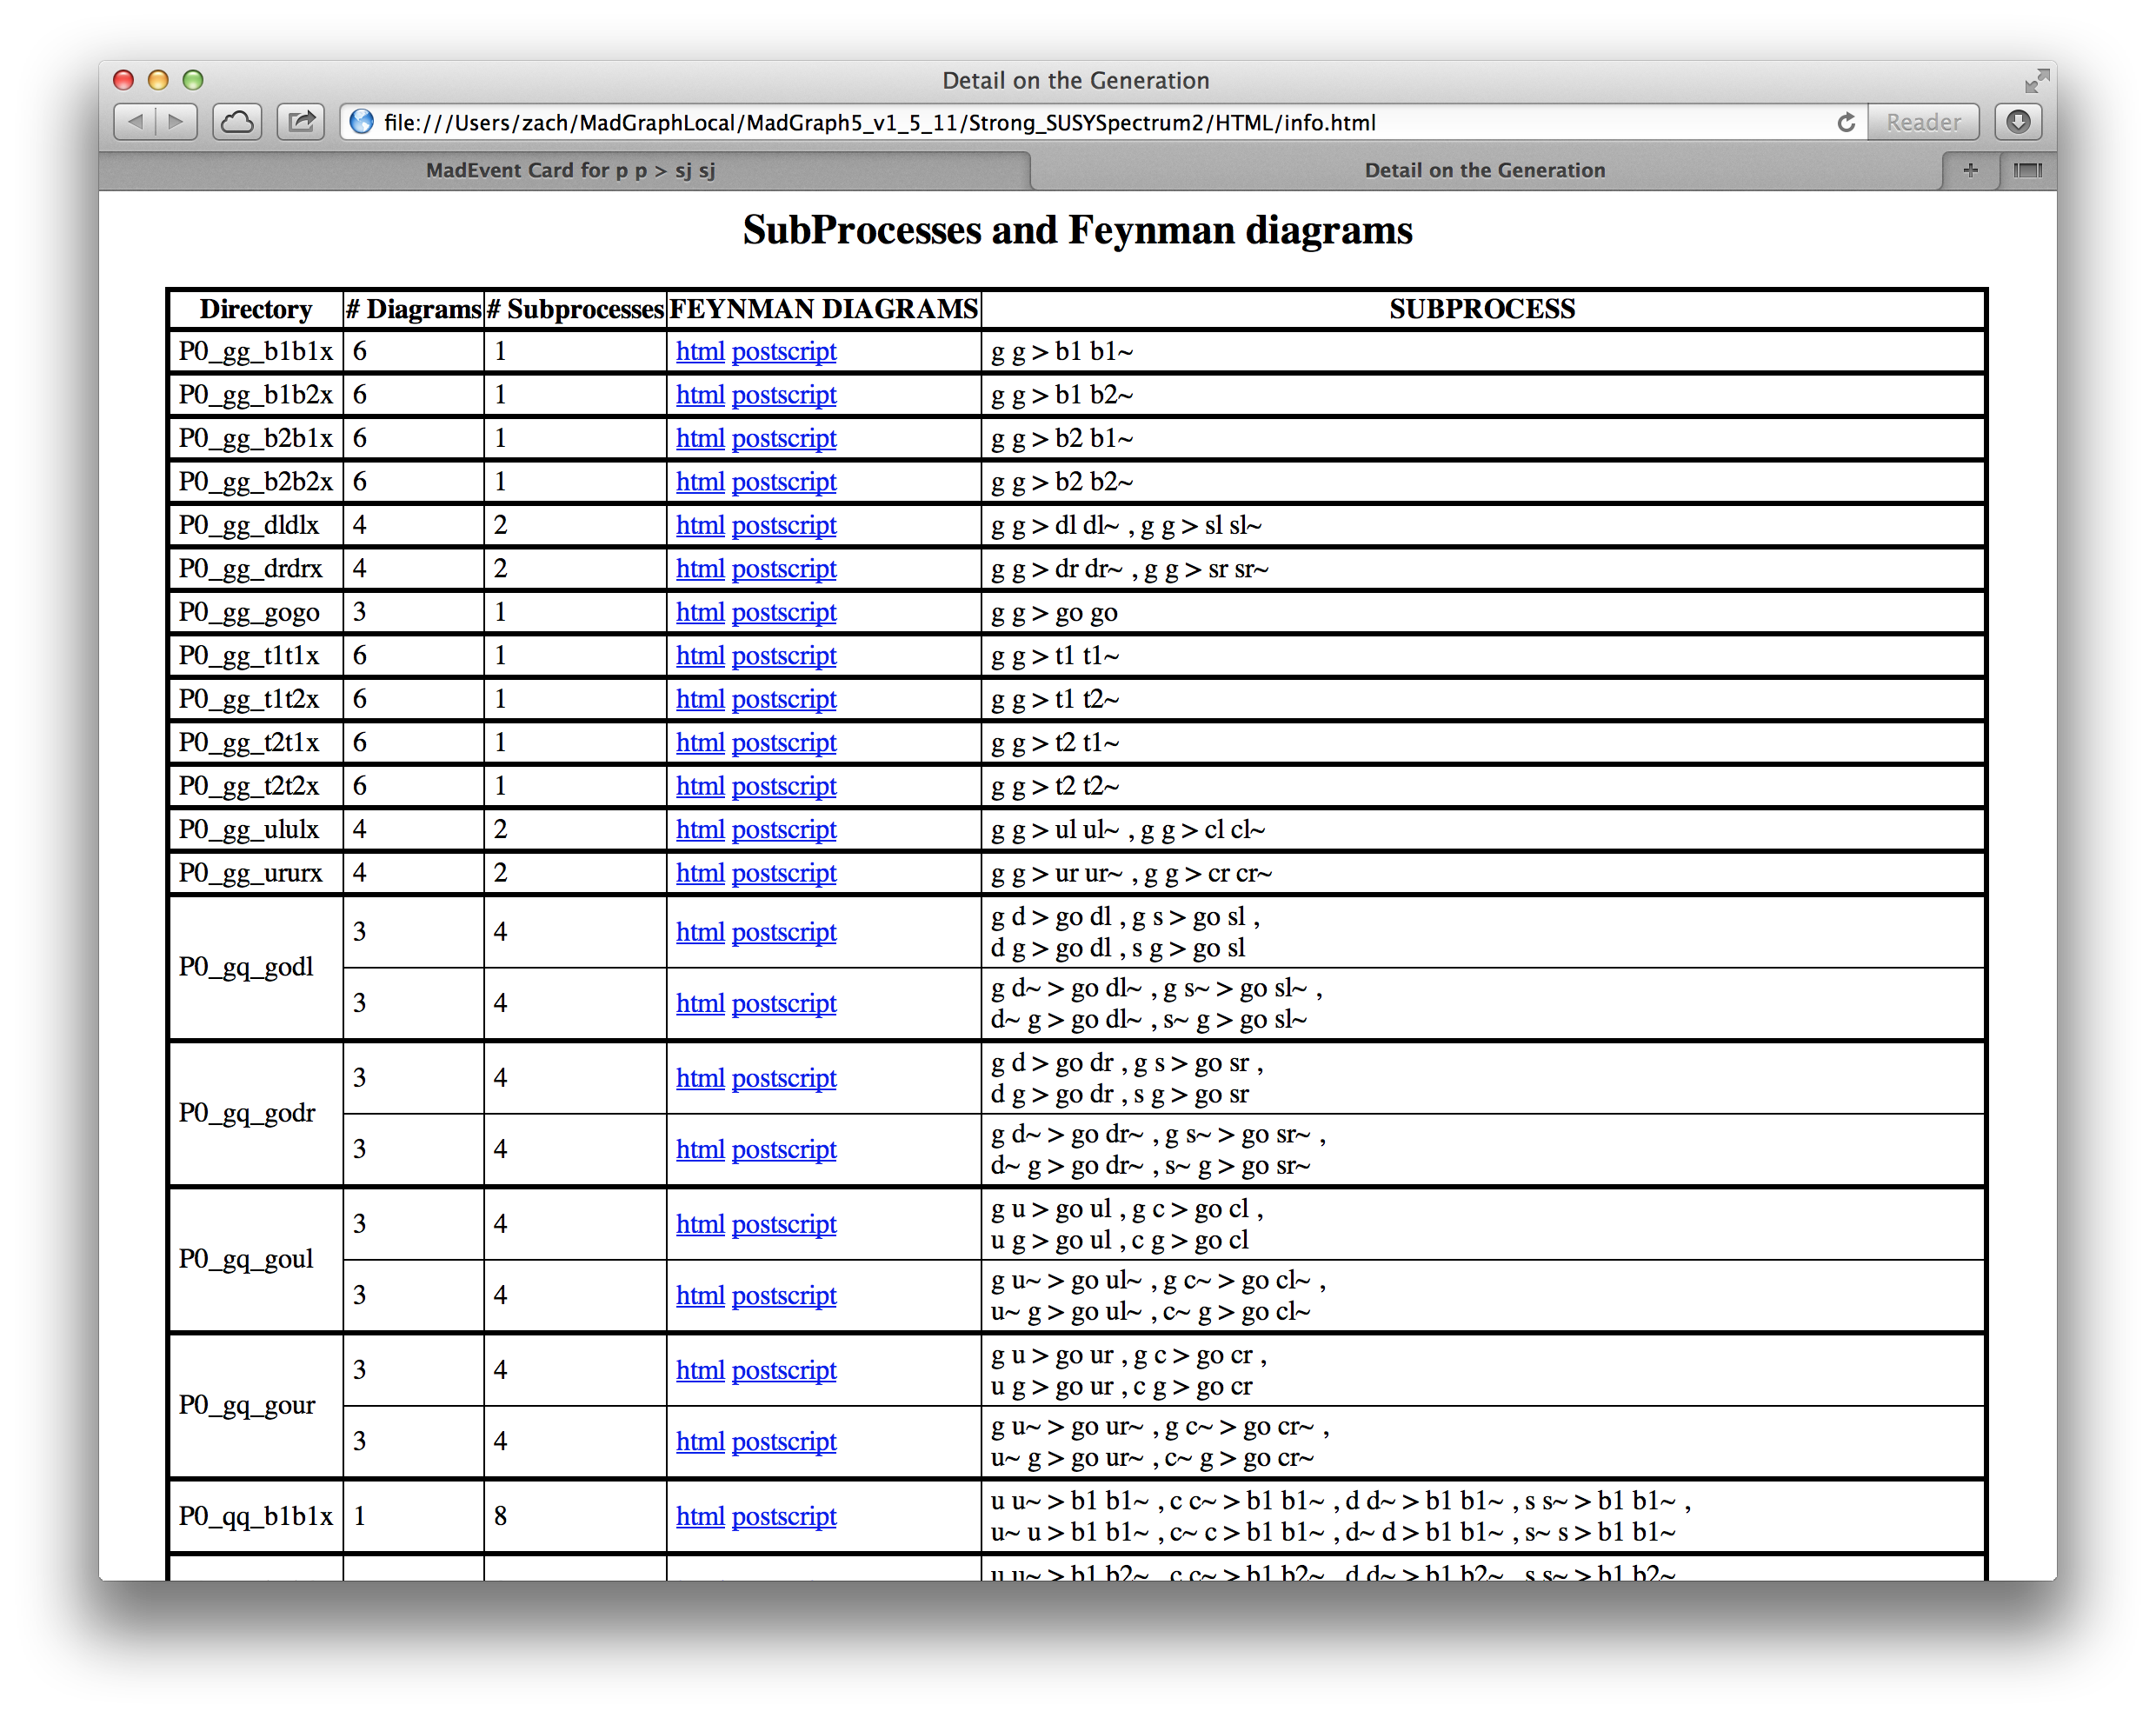Click the browser forward arrow button
2156x1718 pixels.
coord(176,122)
